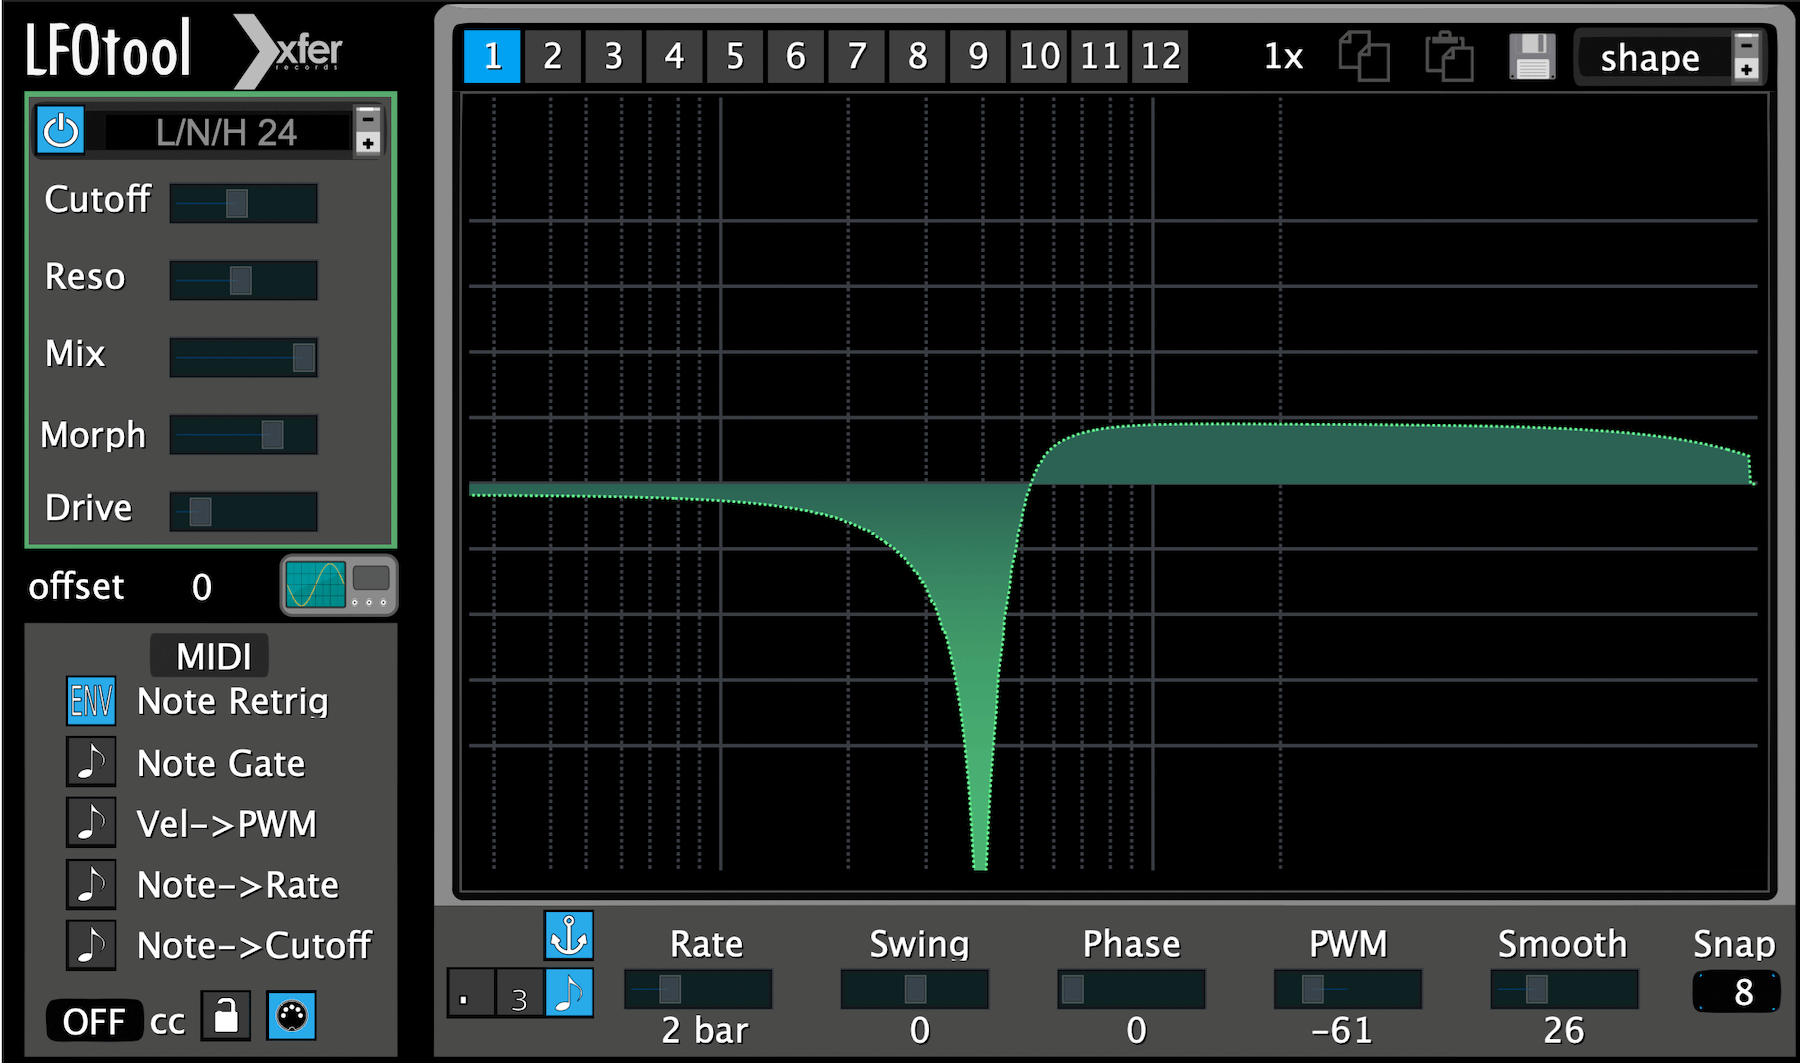Image resolution: width=1800 pixels, height=1063 pixels.
Task: Open the oscilloscope view icon
Action: point(317,585)
